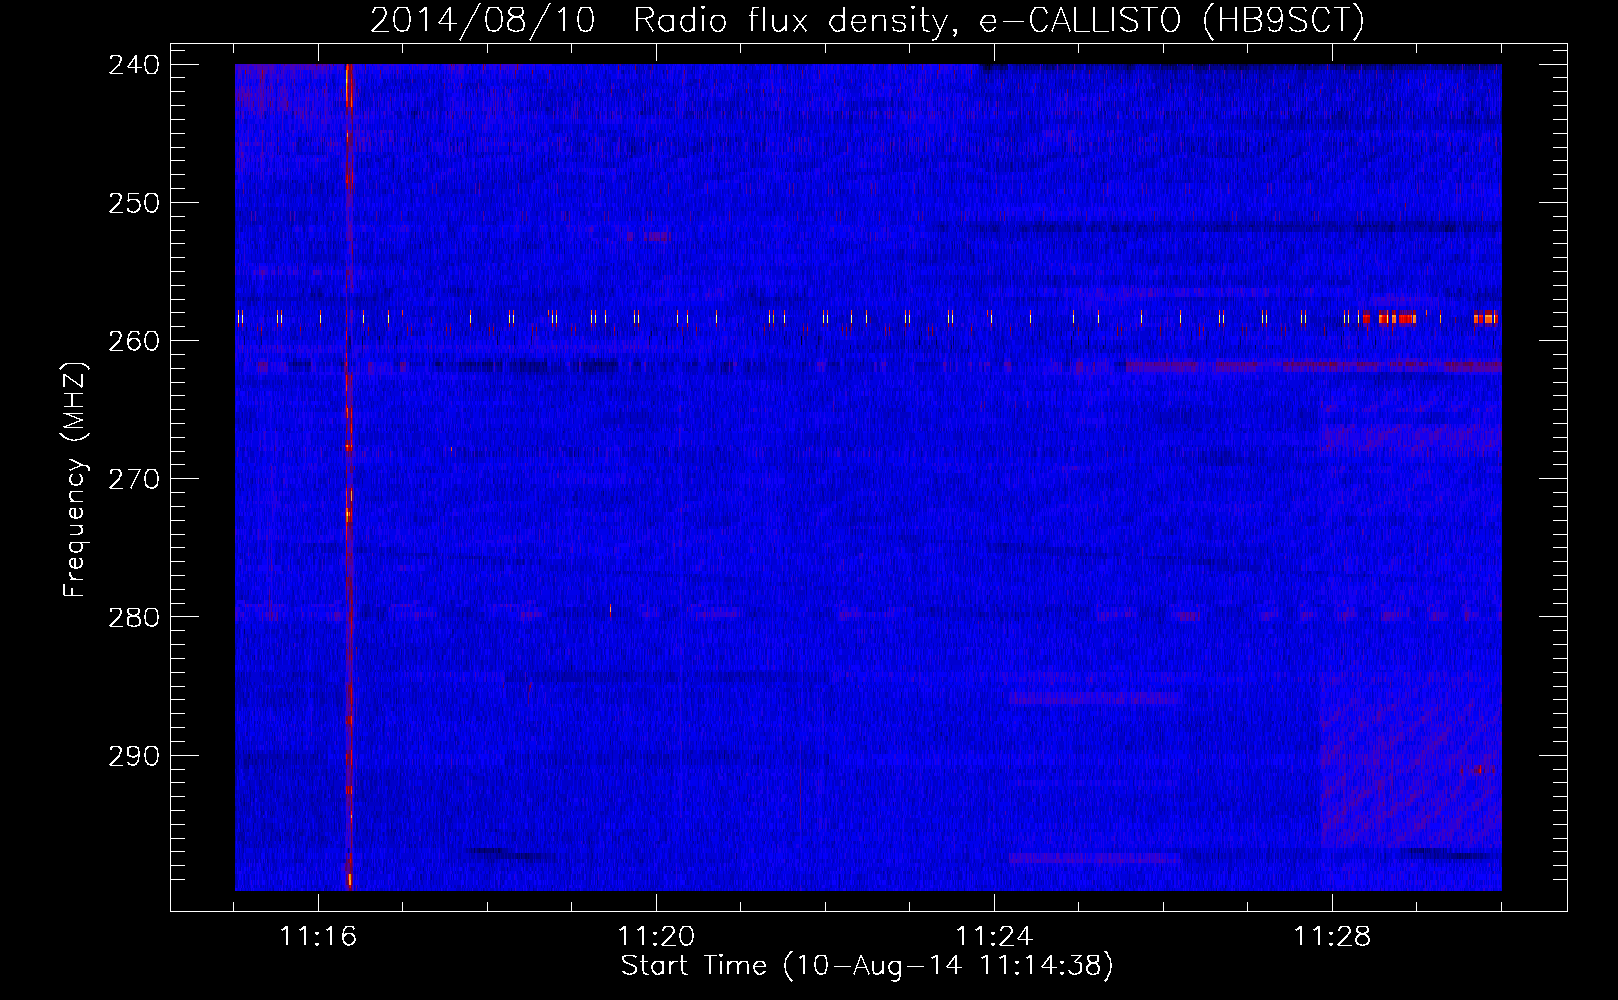Click the 11:28 time tick label
This screenshot has height=1000, width=1618.
point(1332,936)
